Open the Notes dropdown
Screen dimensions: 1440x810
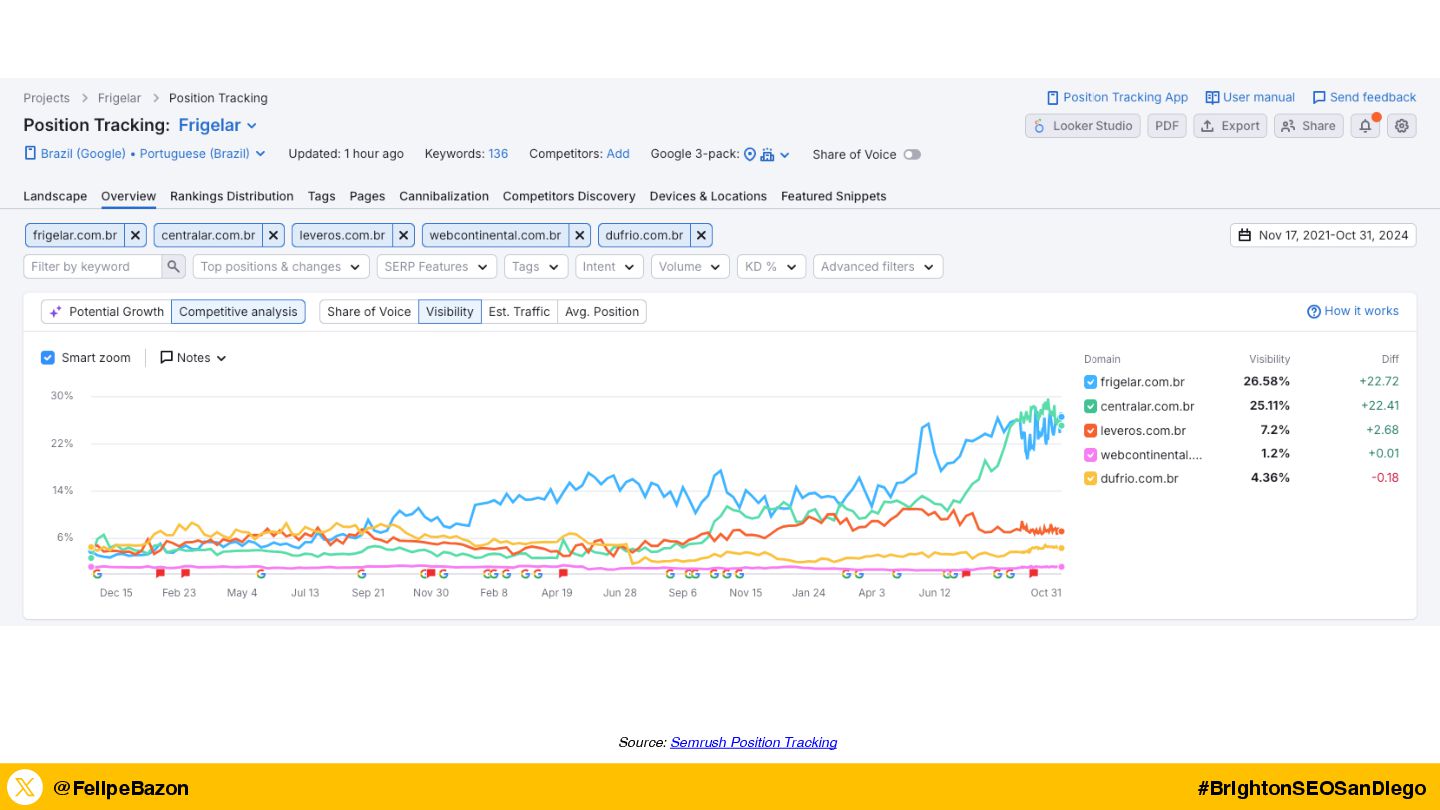tap(193, 358)
